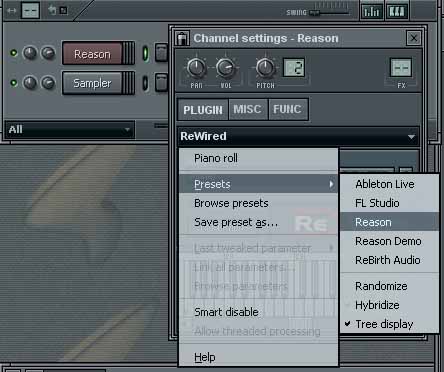The width and height of the screenshot is (444, 372).
Task: Open the graph editor bars icon
Action: click(372, 11)
